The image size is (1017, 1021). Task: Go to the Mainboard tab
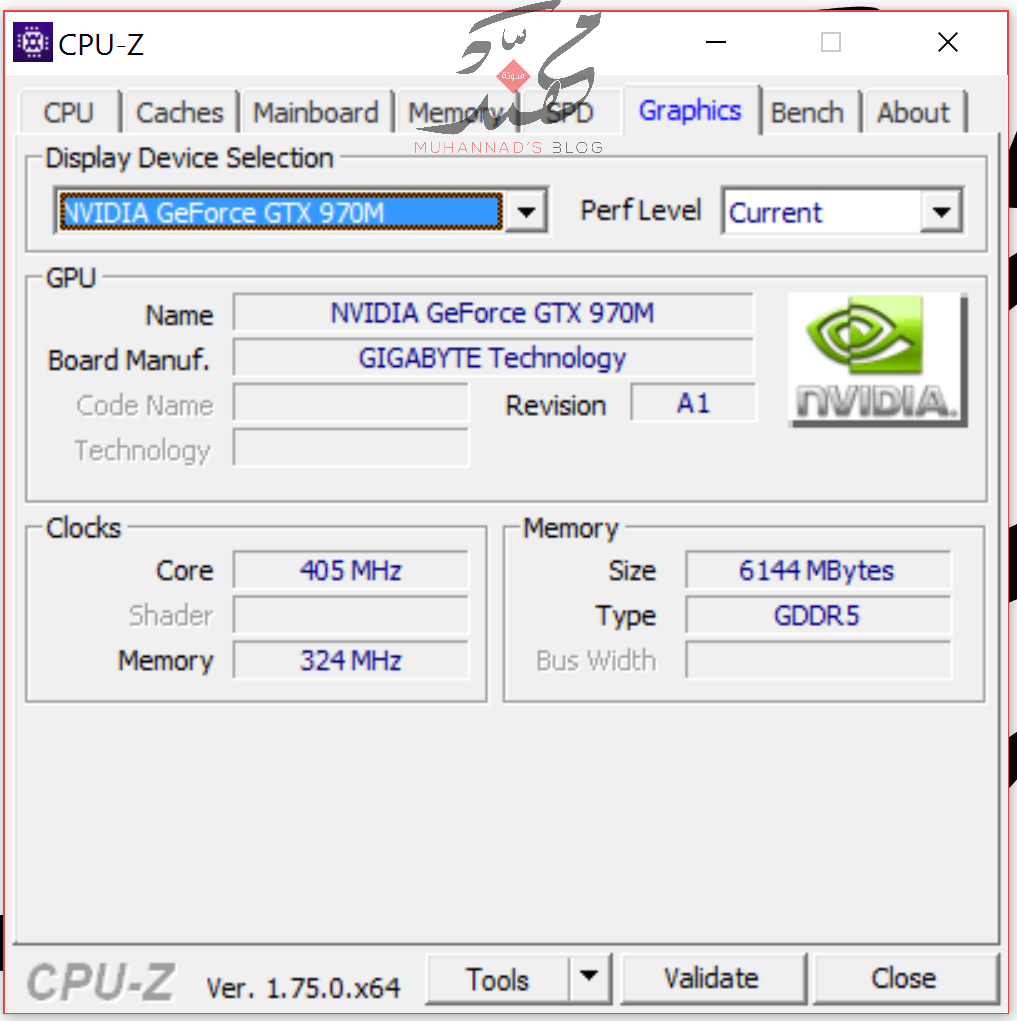[x=315, y=113]
